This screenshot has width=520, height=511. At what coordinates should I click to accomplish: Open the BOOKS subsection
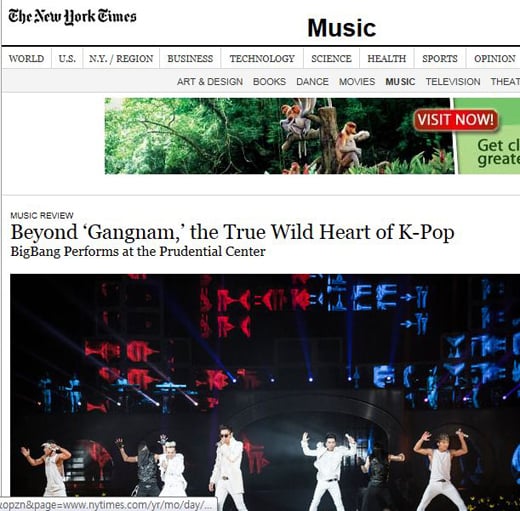(269, 82)
